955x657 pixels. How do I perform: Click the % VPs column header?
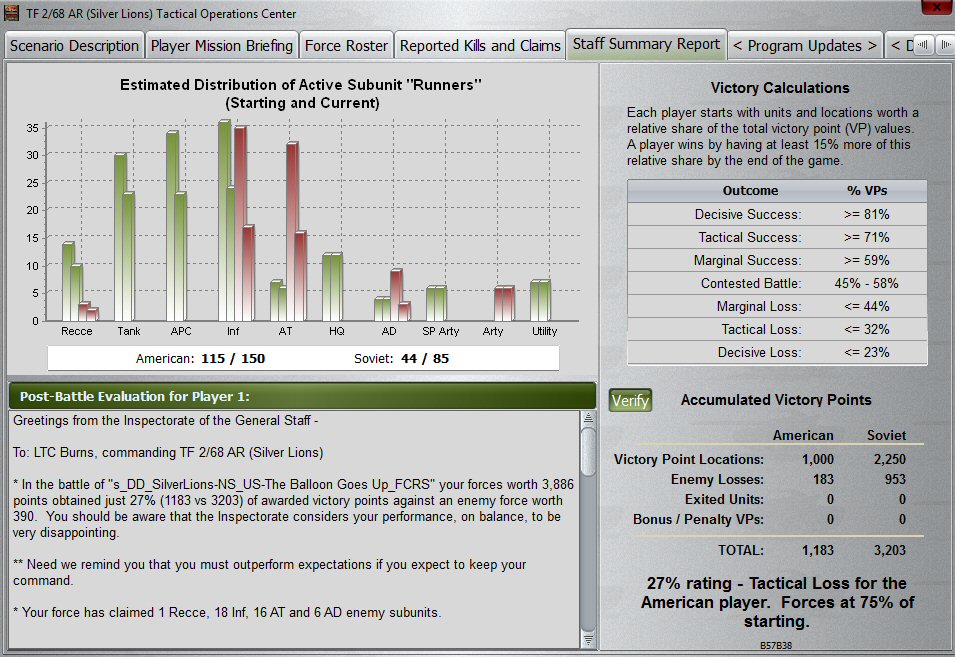tap(867, 191)
